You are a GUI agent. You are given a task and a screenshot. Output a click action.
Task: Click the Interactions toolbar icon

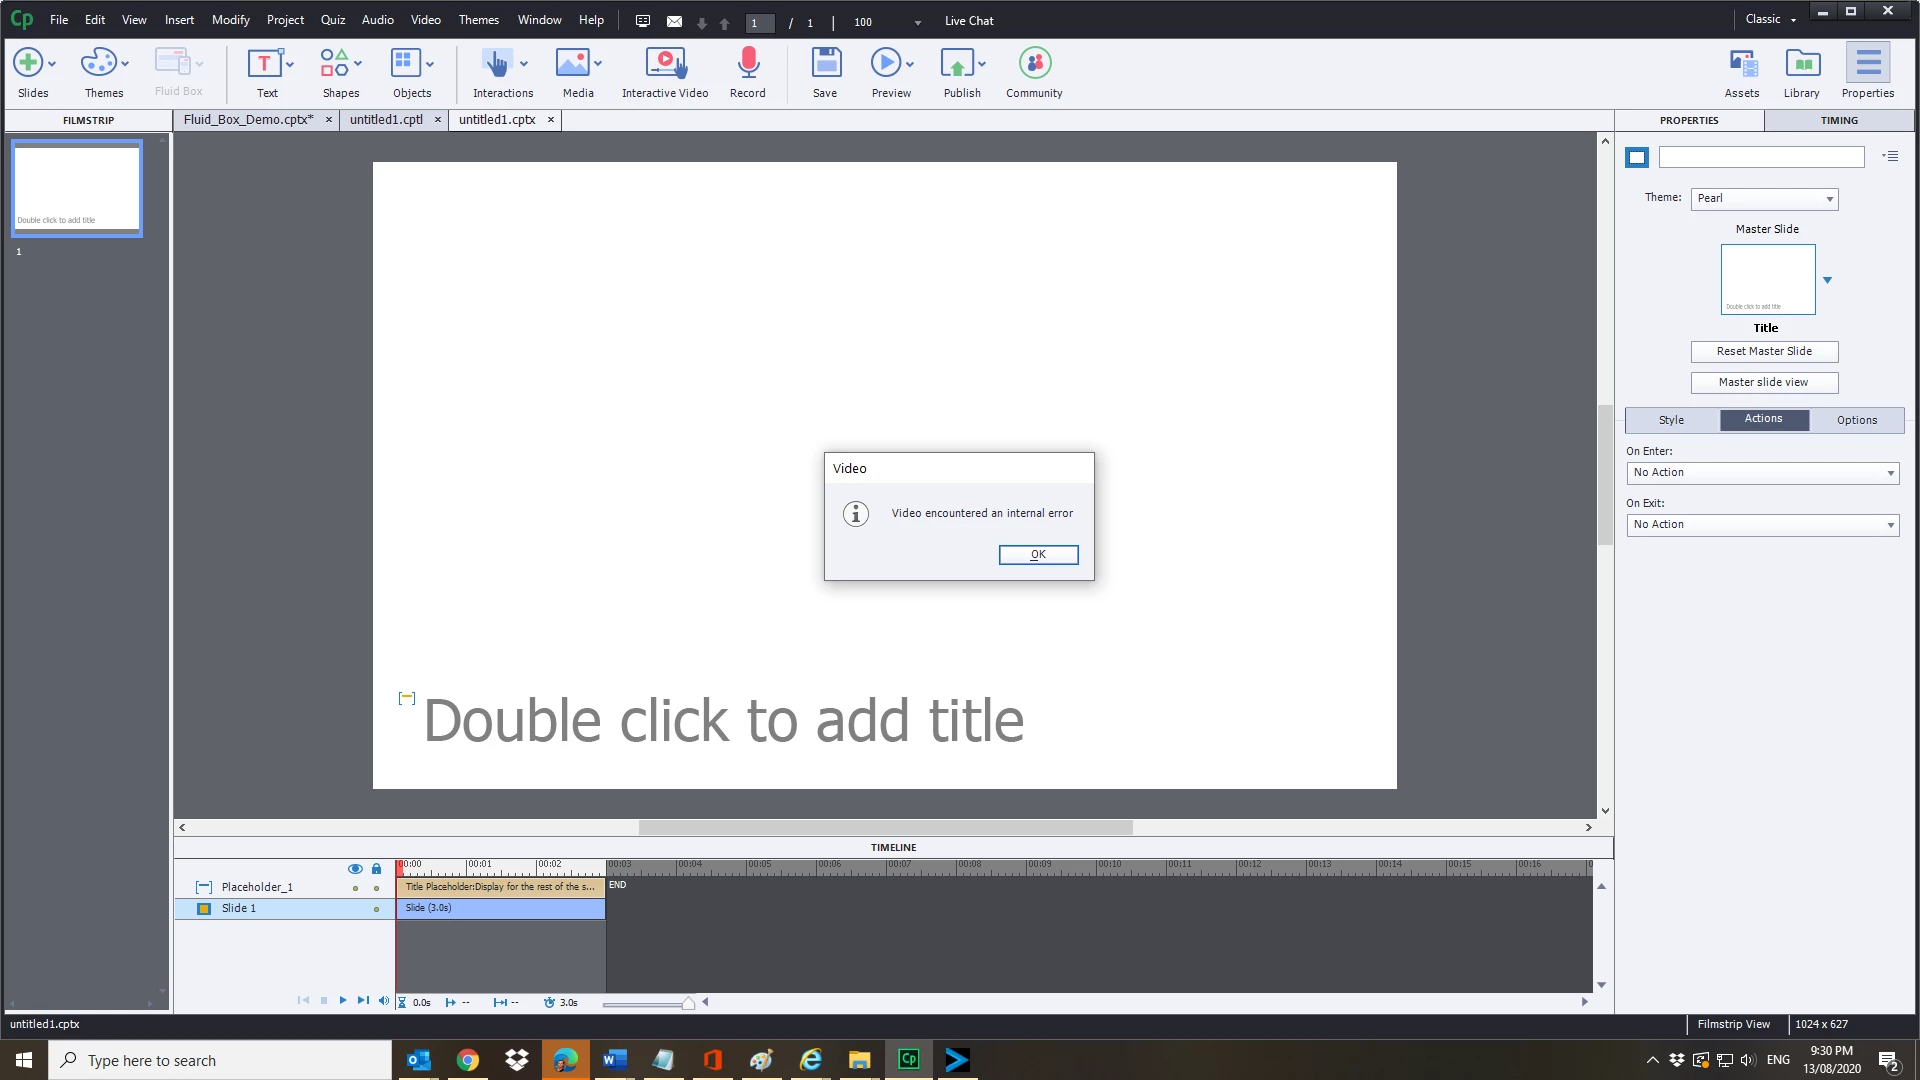(x=496, y=64)
